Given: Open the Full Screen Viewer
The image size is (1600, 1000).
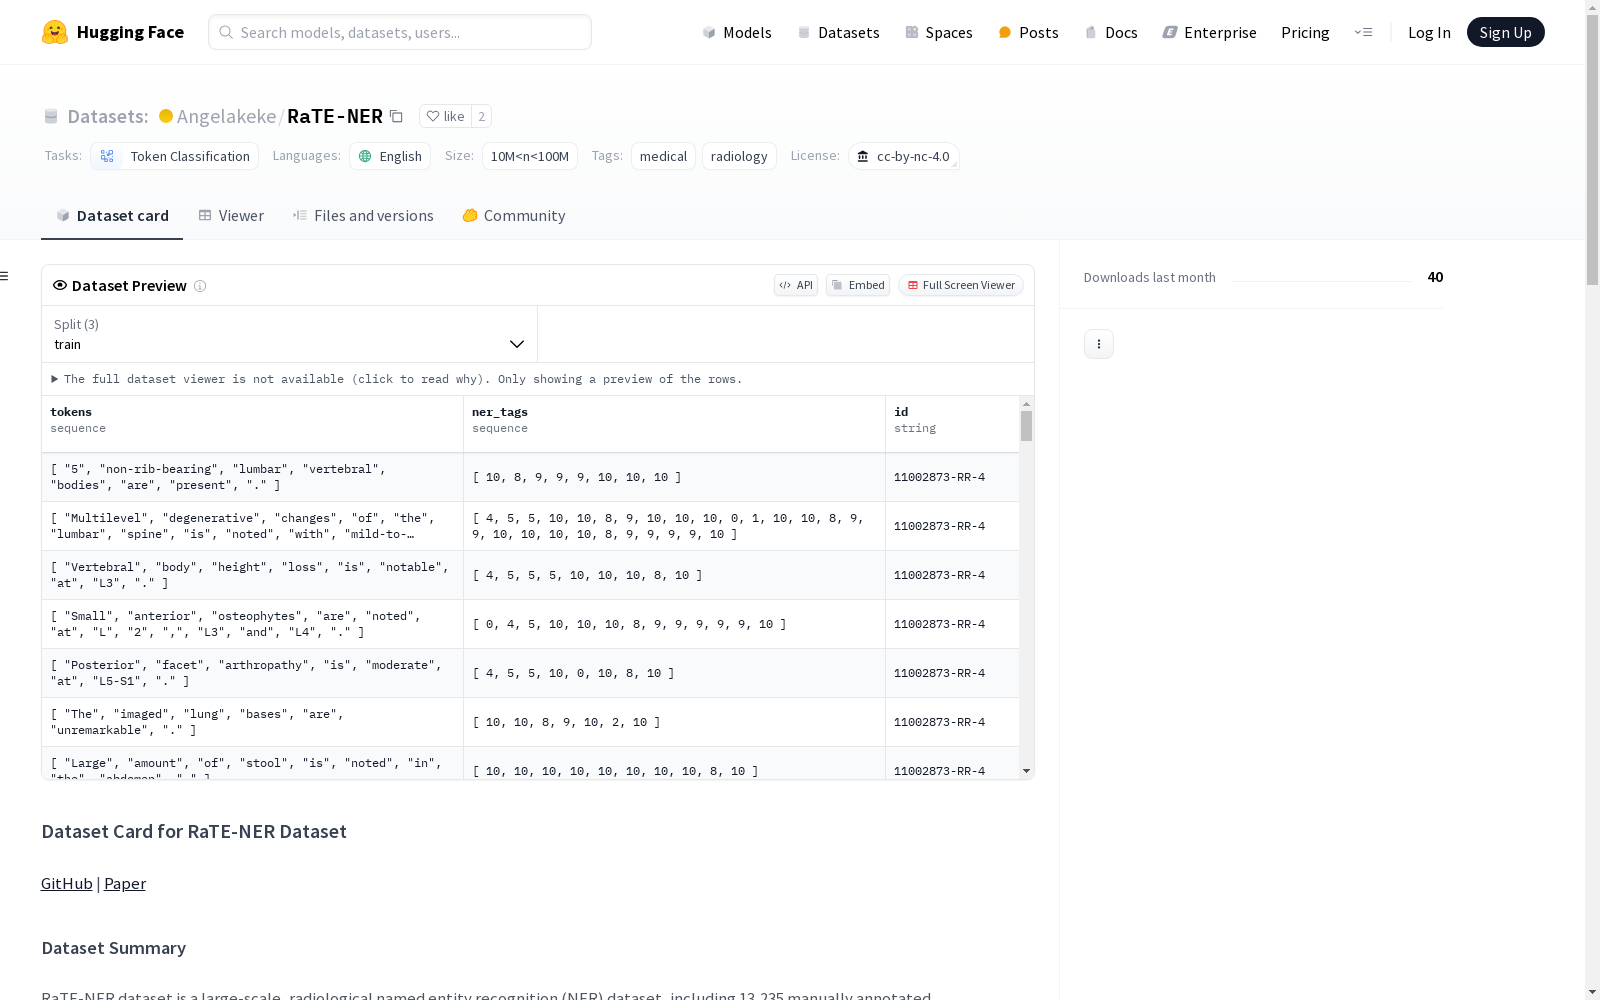Looking at the screenshot, I should point(961,285).
